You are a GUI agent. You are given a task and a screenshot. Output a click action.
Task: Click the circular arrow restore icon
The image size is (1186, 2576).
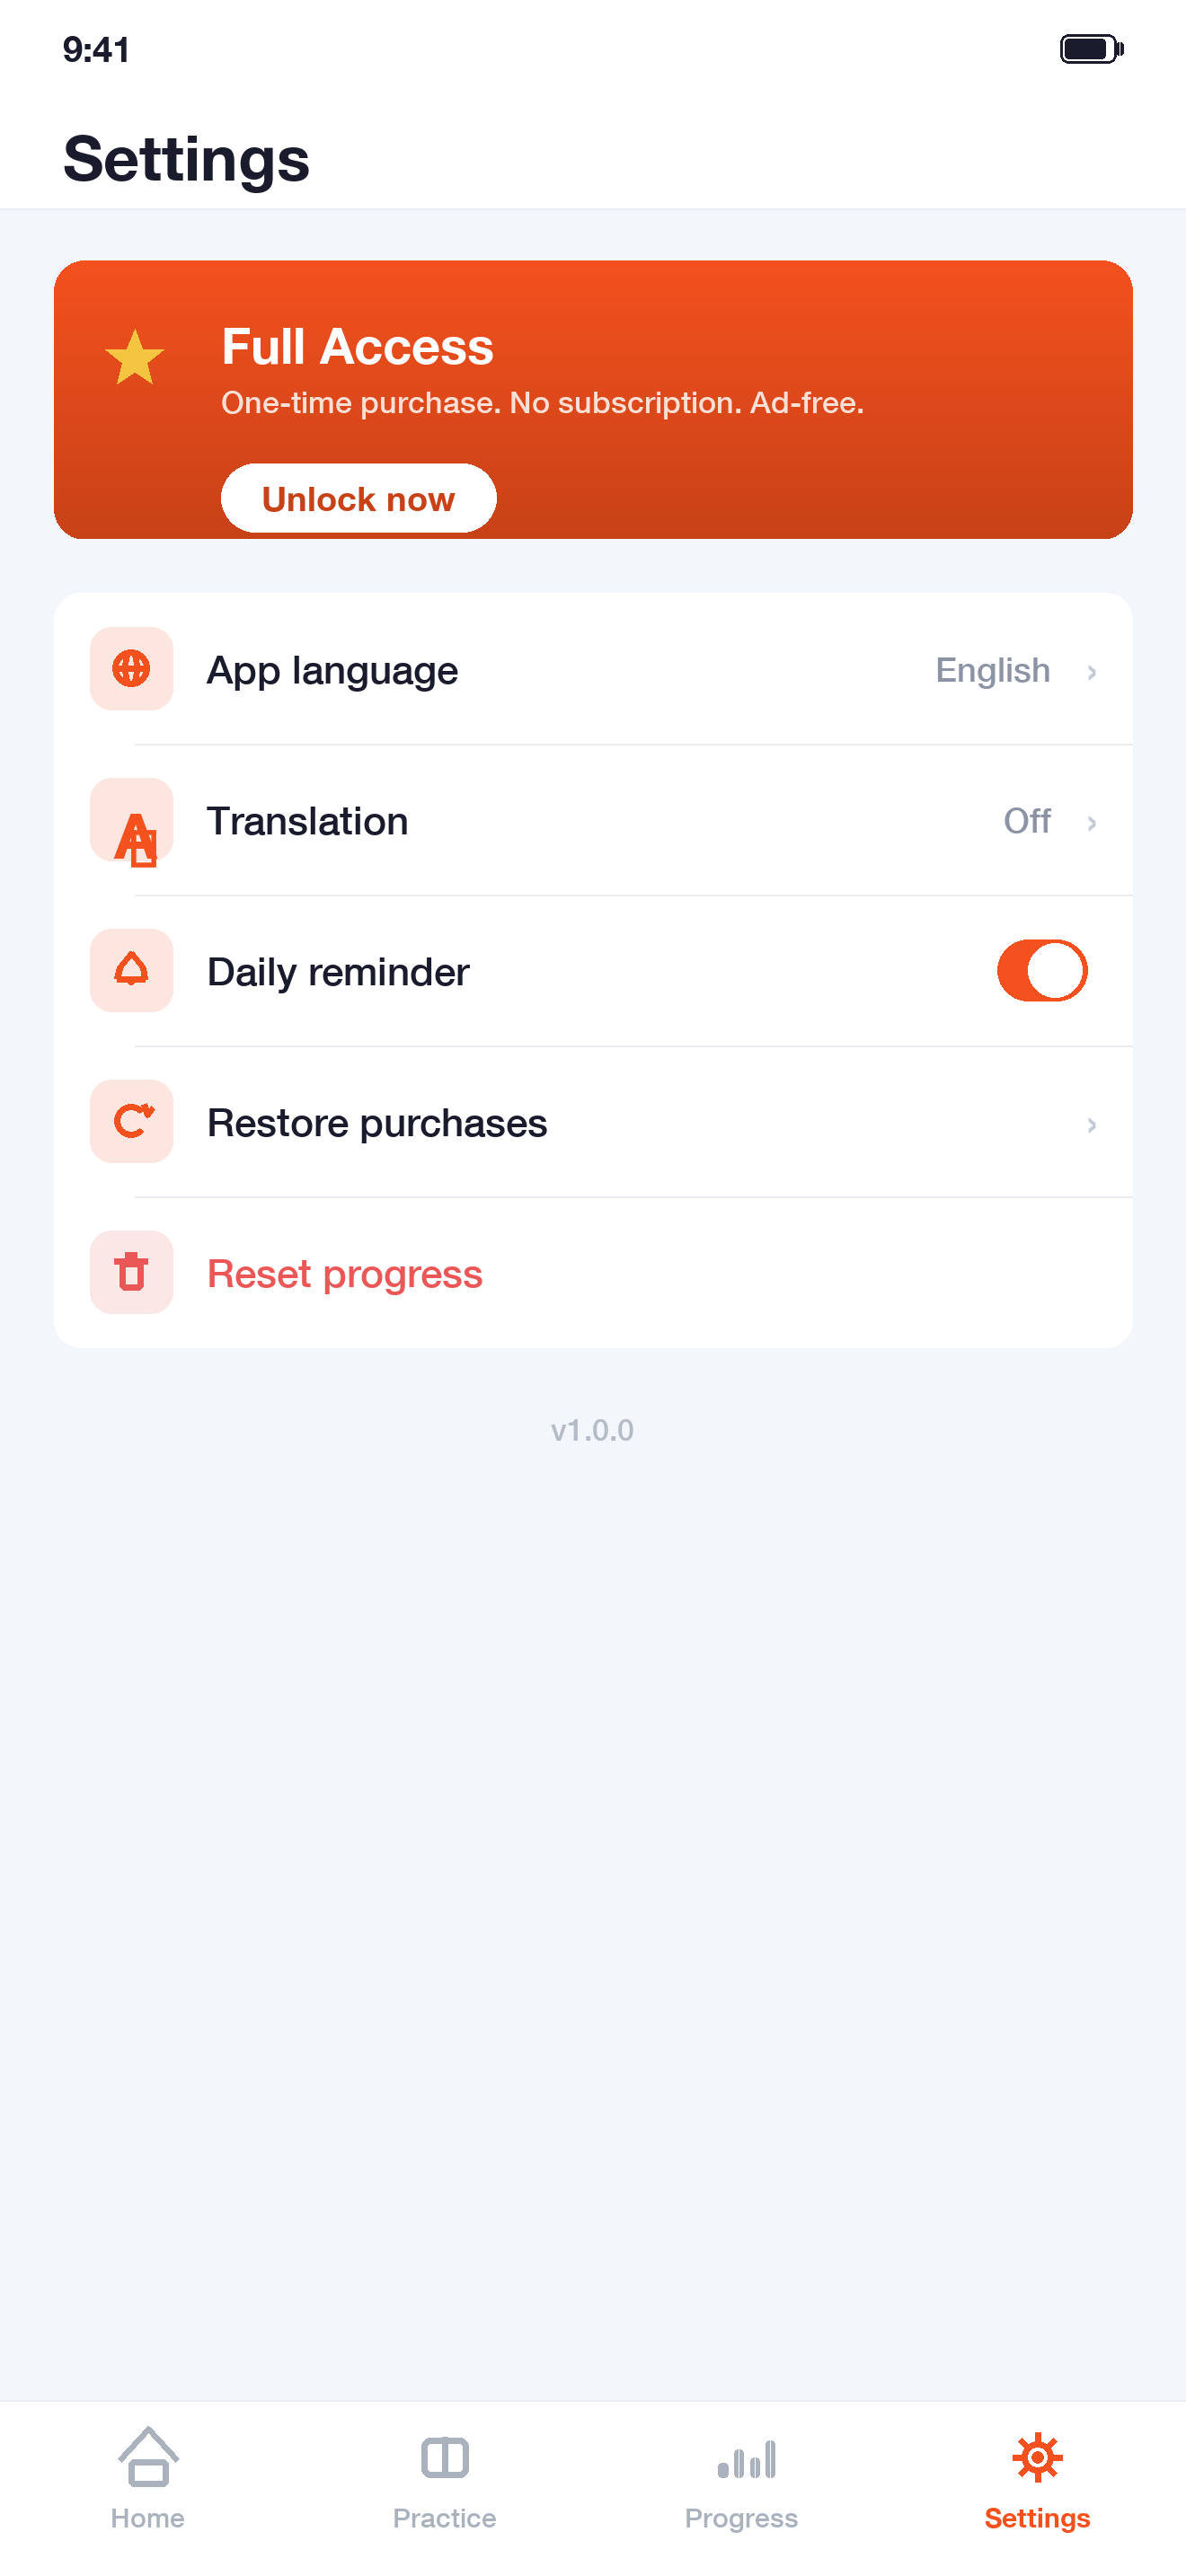coord(131,1122)
